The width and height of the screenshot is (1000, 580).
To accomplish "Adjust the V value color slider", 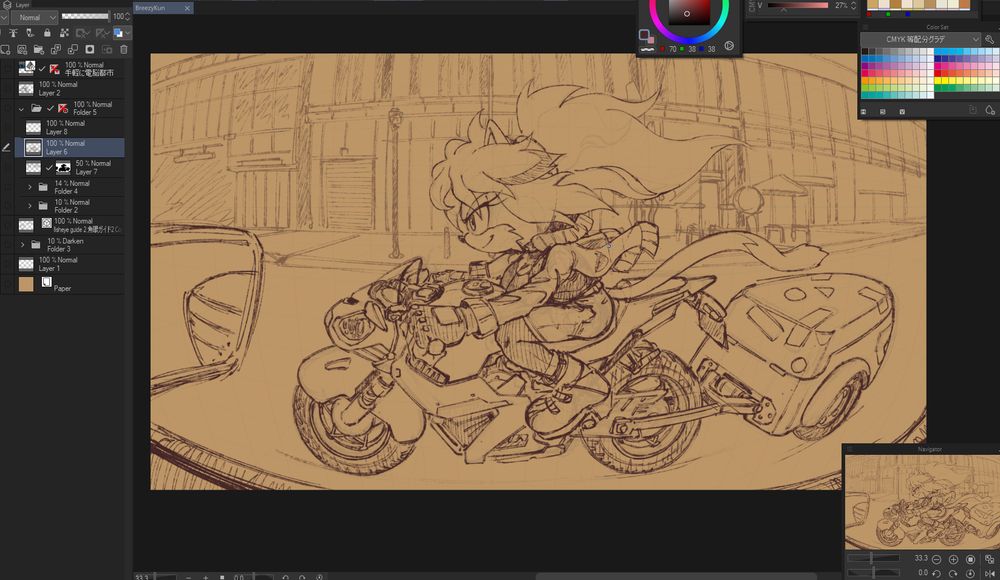I will pos(798,5).
